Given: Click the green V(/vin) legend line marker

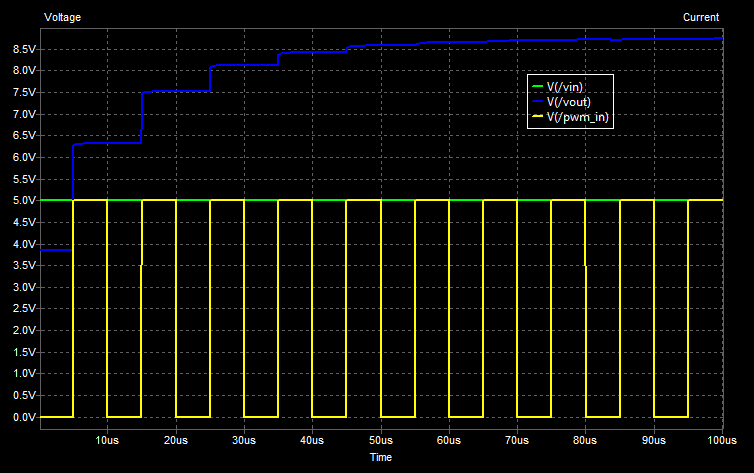Looking at the screenshot, I should pos(538,87).
